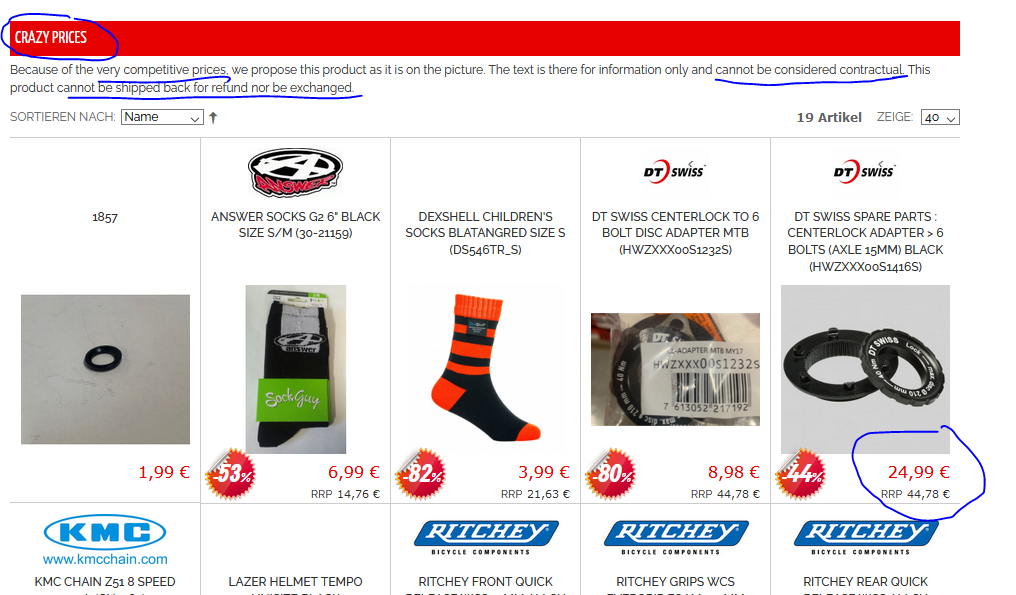The width and height of the screenshot is (1016, 595).
Task: Click the Crazy Prices header banner
Action: 485,38
